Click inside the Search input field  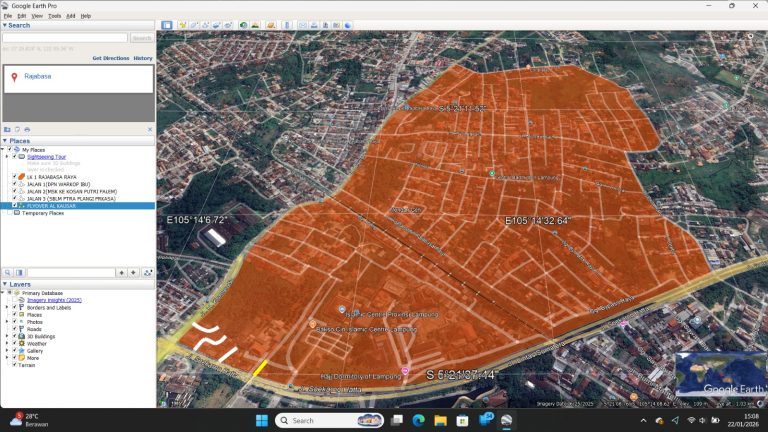65,38
